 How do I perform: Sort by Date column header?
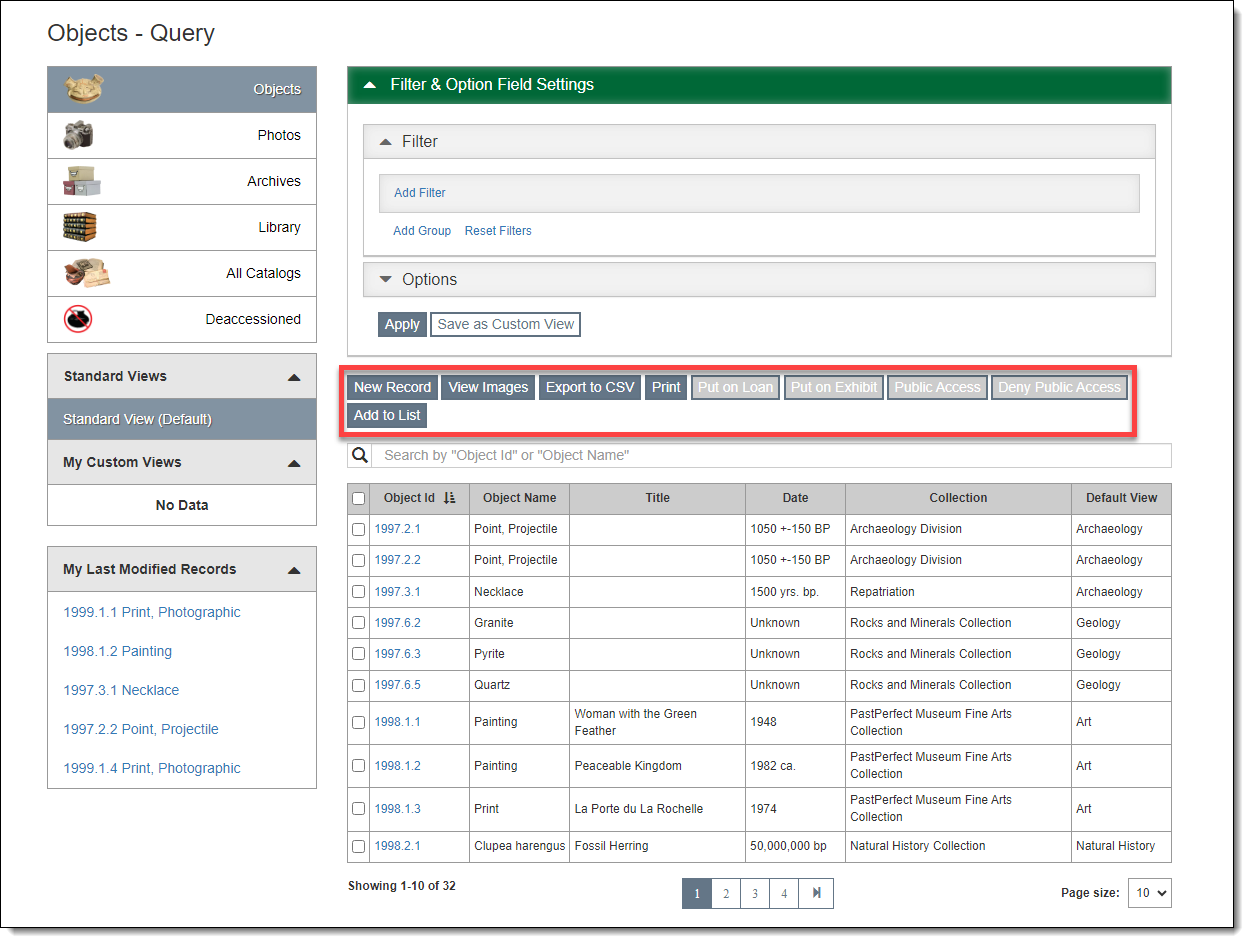[796, 498]
